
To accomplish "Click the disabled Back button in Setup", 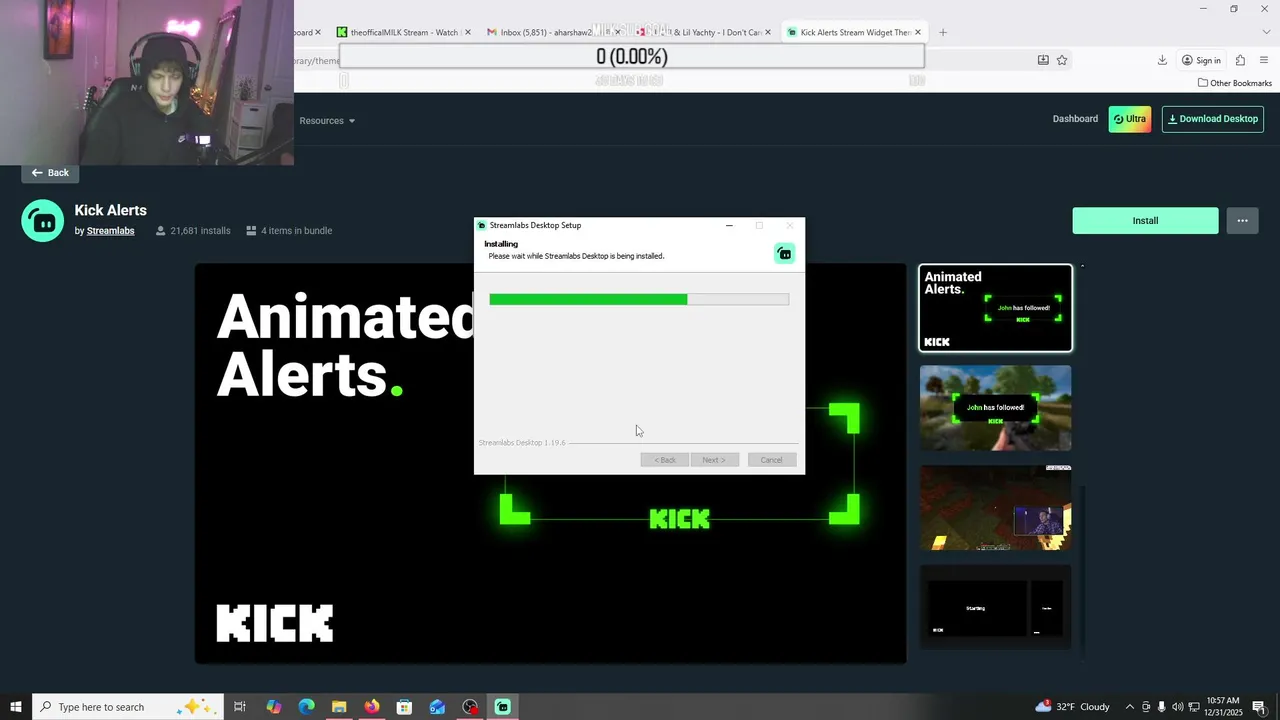I will 665,460.
